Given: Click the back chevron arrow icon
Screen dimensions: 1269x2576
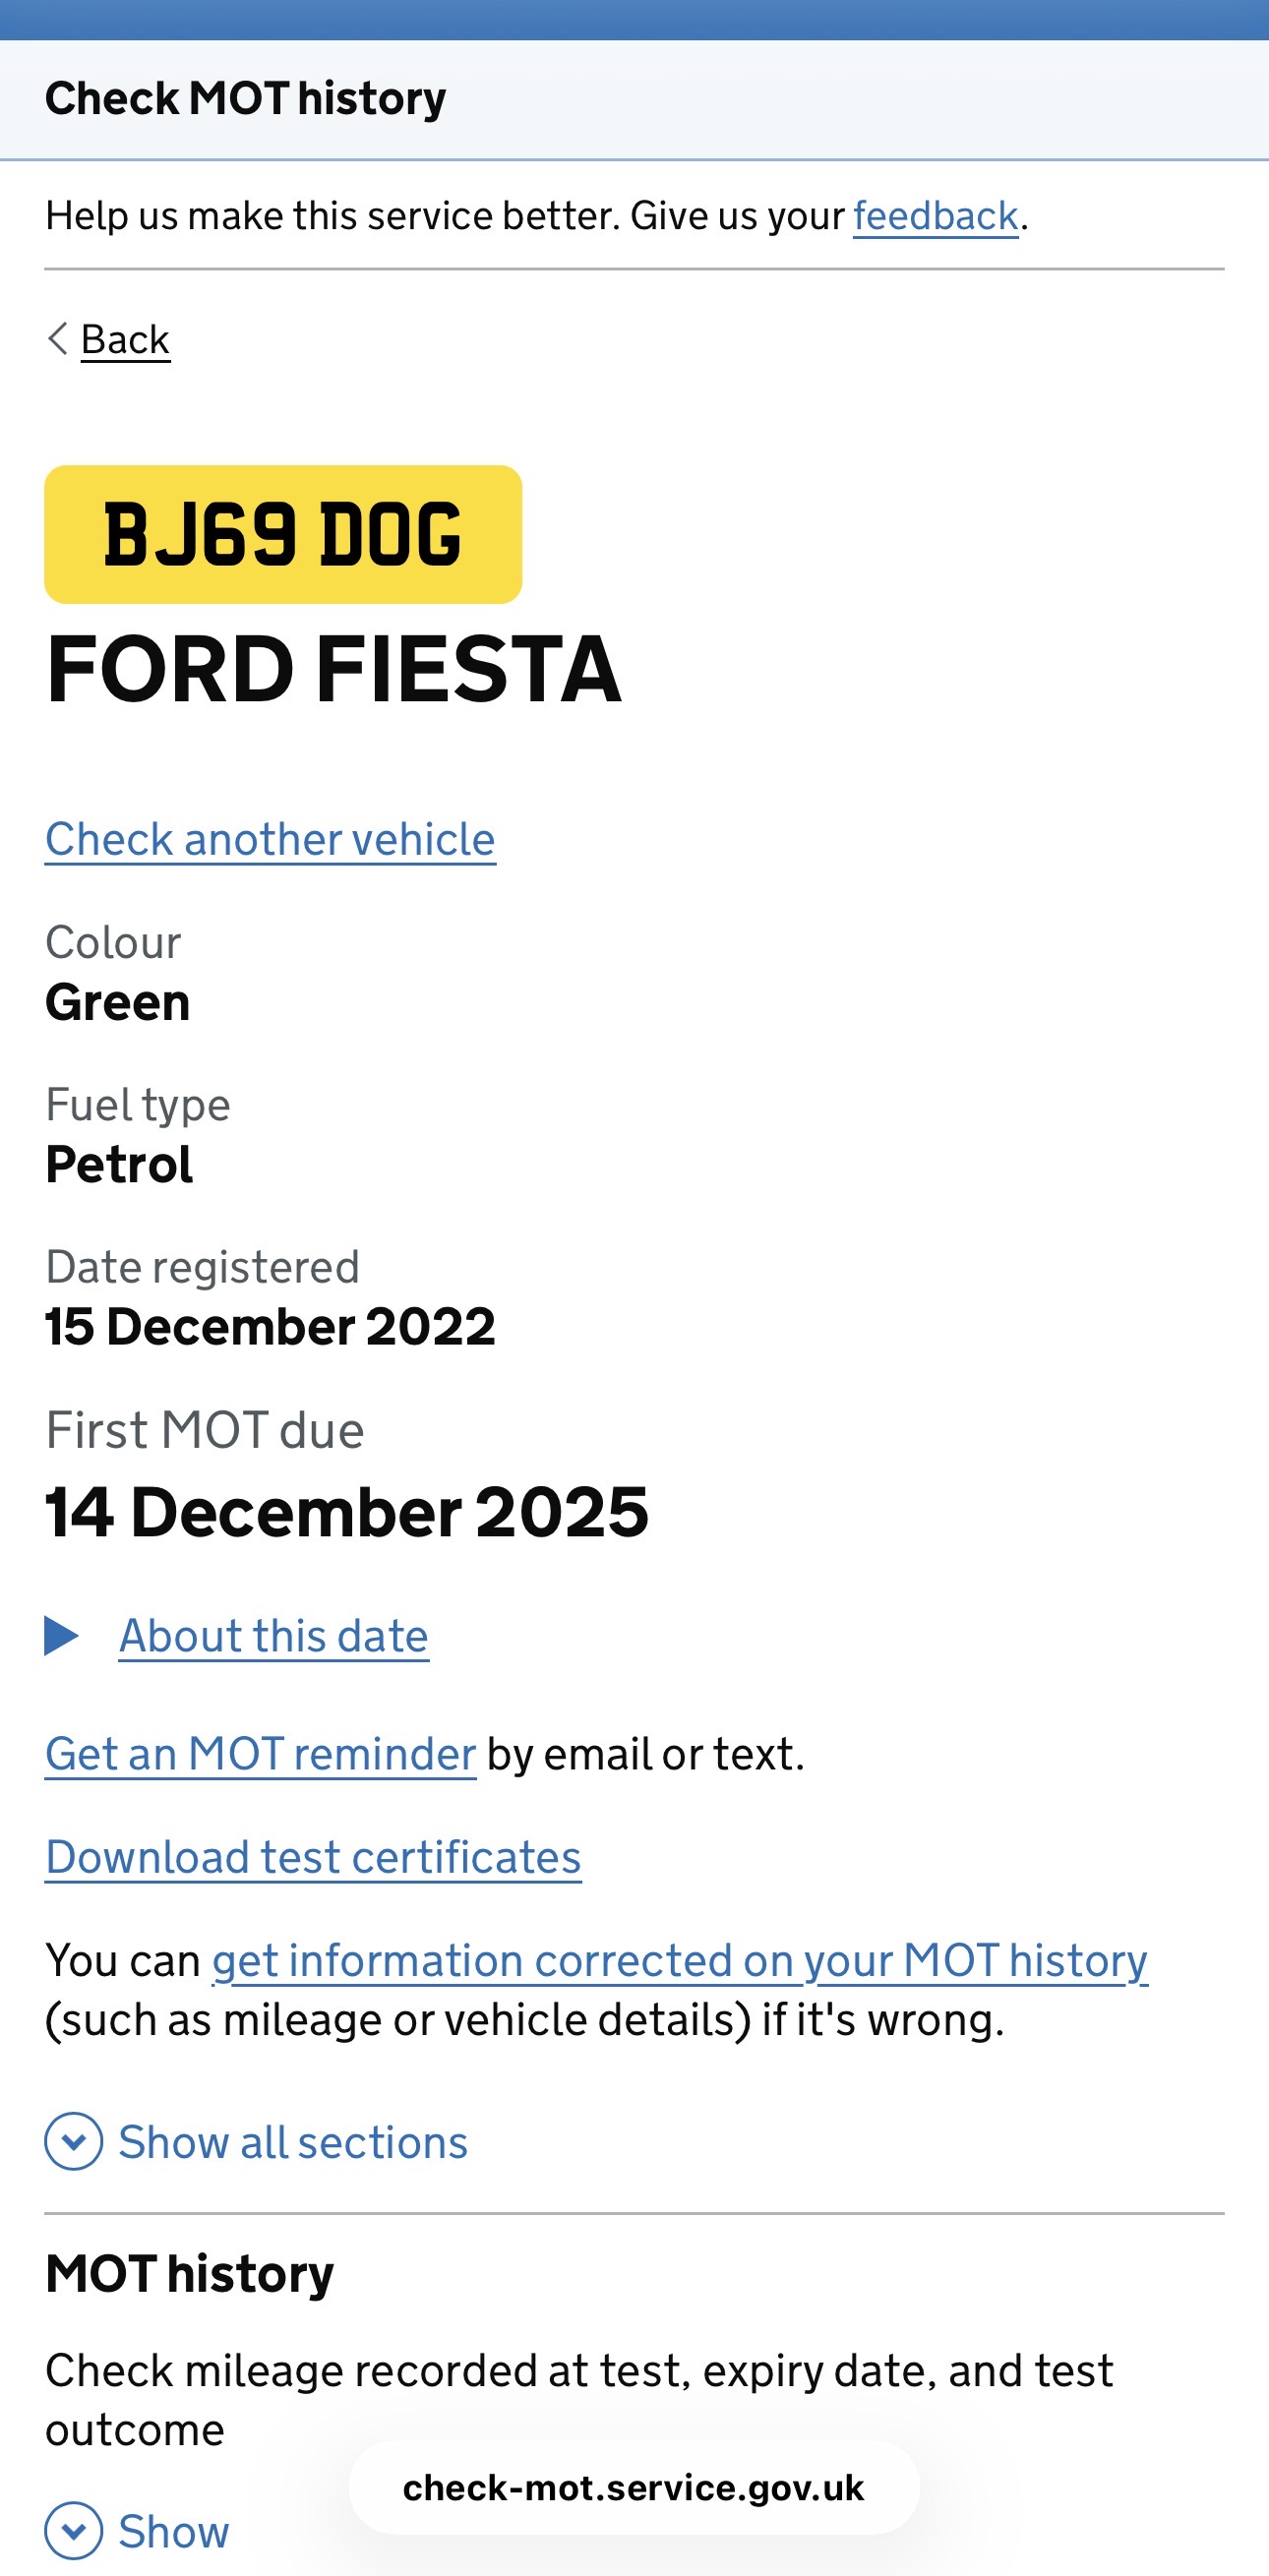Looking at the screenshot, I should click(x=58, y=339).
